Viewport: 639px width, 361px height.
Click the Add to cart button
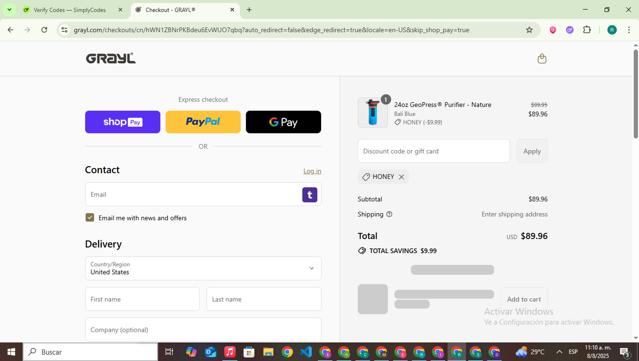pos(524,299)
